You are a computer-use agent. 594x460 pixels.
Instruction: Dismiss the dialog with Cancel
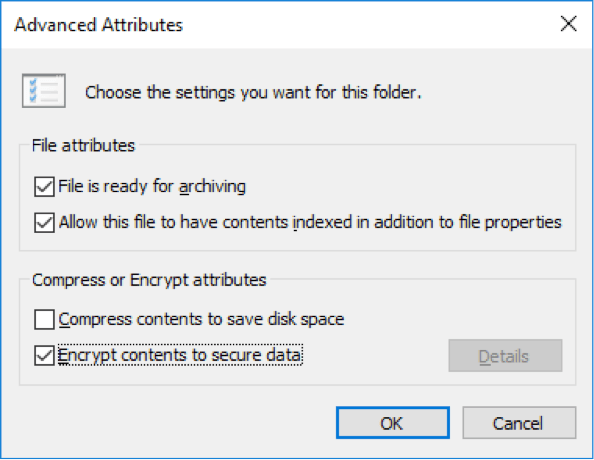coord(519,423)
